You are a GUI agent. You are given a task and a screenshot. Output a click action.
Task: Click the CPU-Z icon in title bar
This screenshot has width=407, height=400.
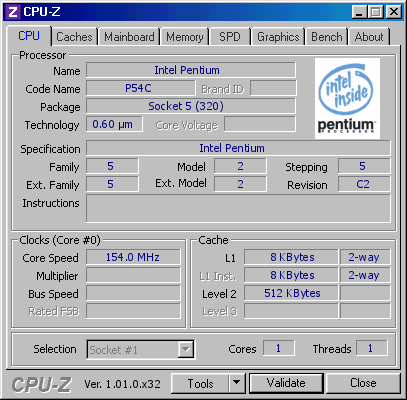[13, 12]
